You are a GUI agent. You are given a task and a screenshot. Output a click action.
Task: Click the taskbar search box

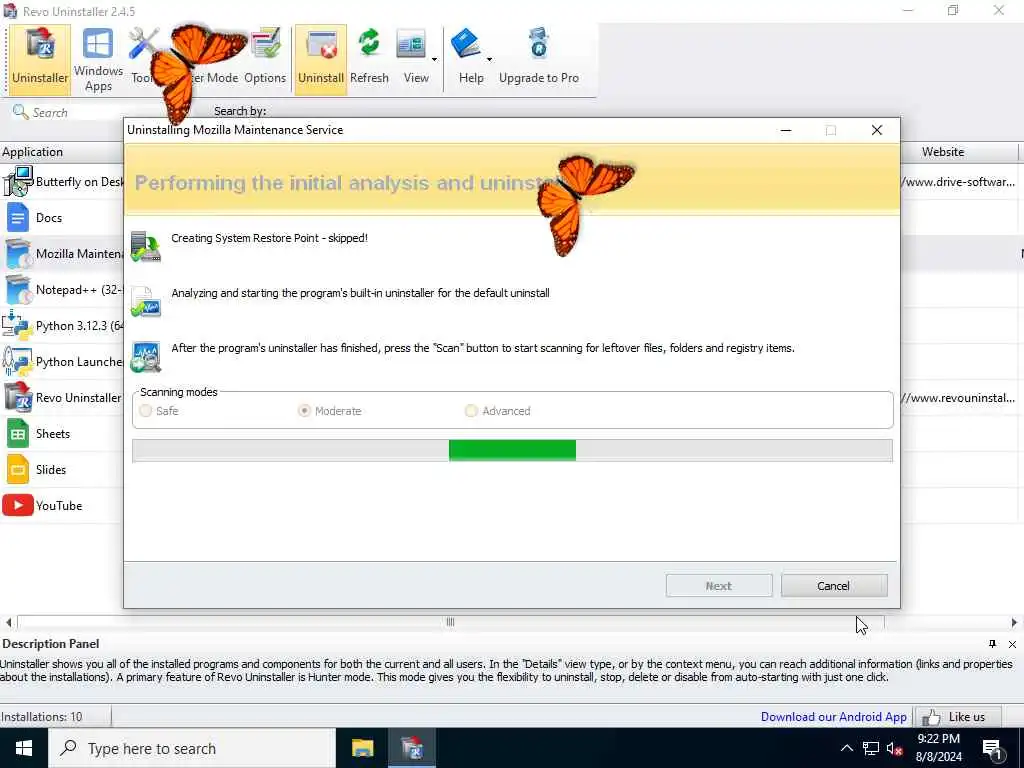(x=192, y=748)
